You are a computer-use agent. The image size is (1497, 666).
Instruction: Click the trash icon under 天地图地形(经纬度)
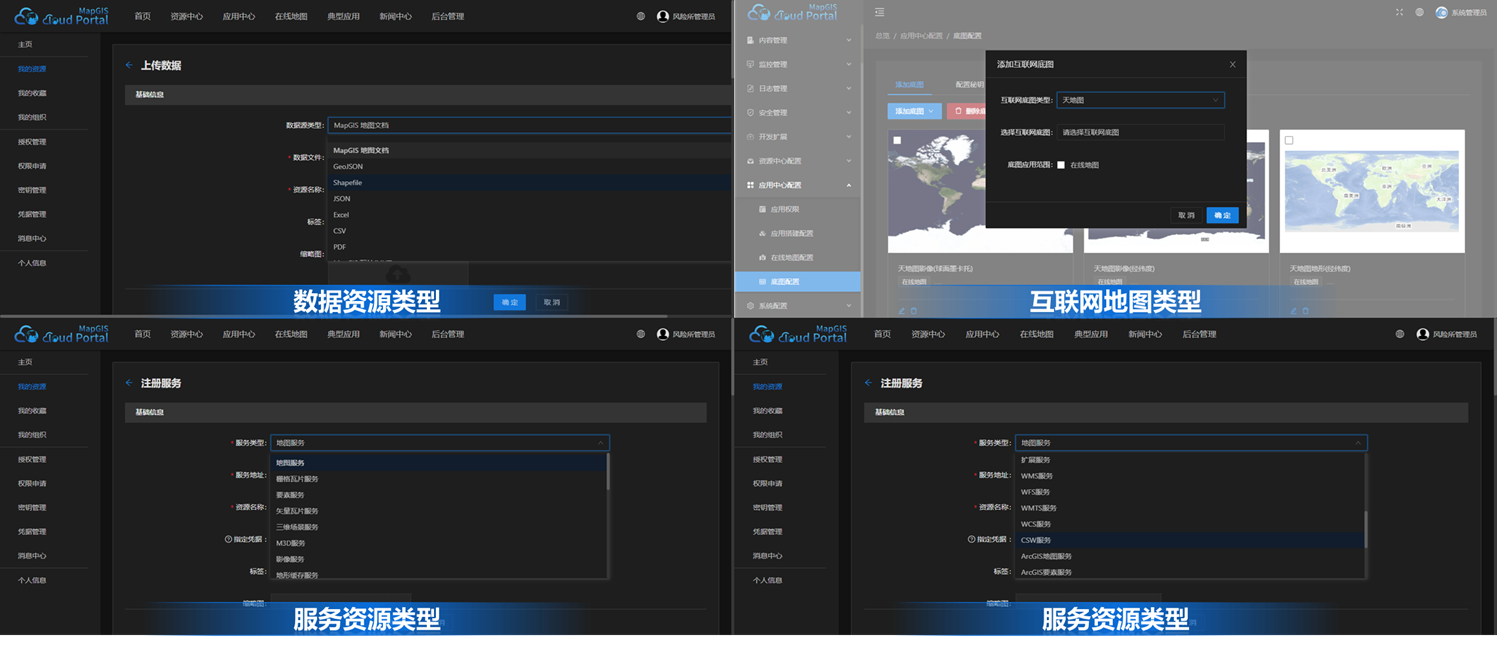[1305, 311]
